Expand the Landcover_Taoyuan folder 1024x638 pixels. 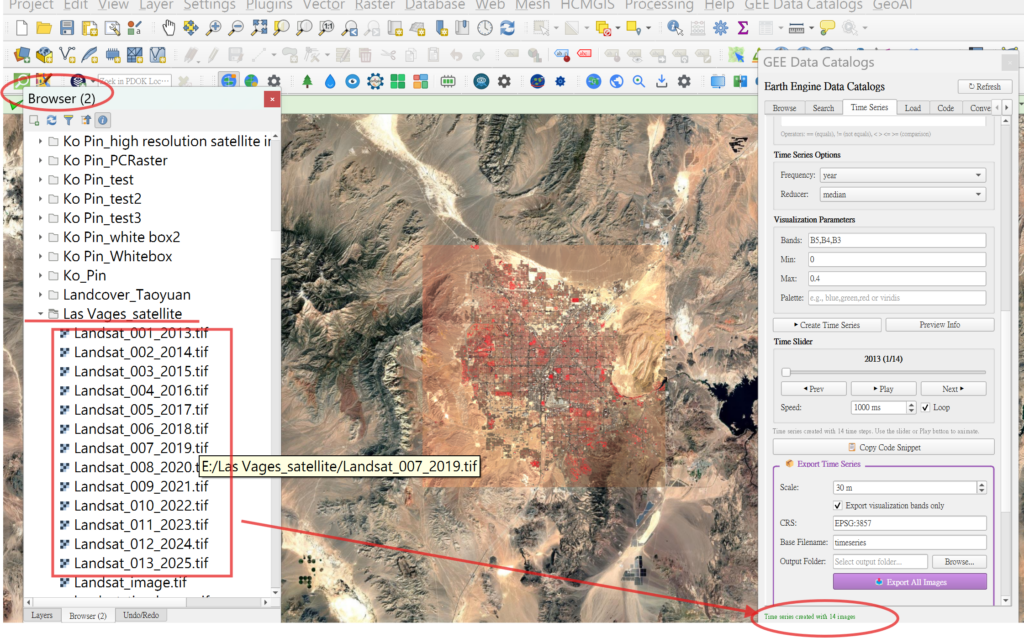[x=41, y=295]
